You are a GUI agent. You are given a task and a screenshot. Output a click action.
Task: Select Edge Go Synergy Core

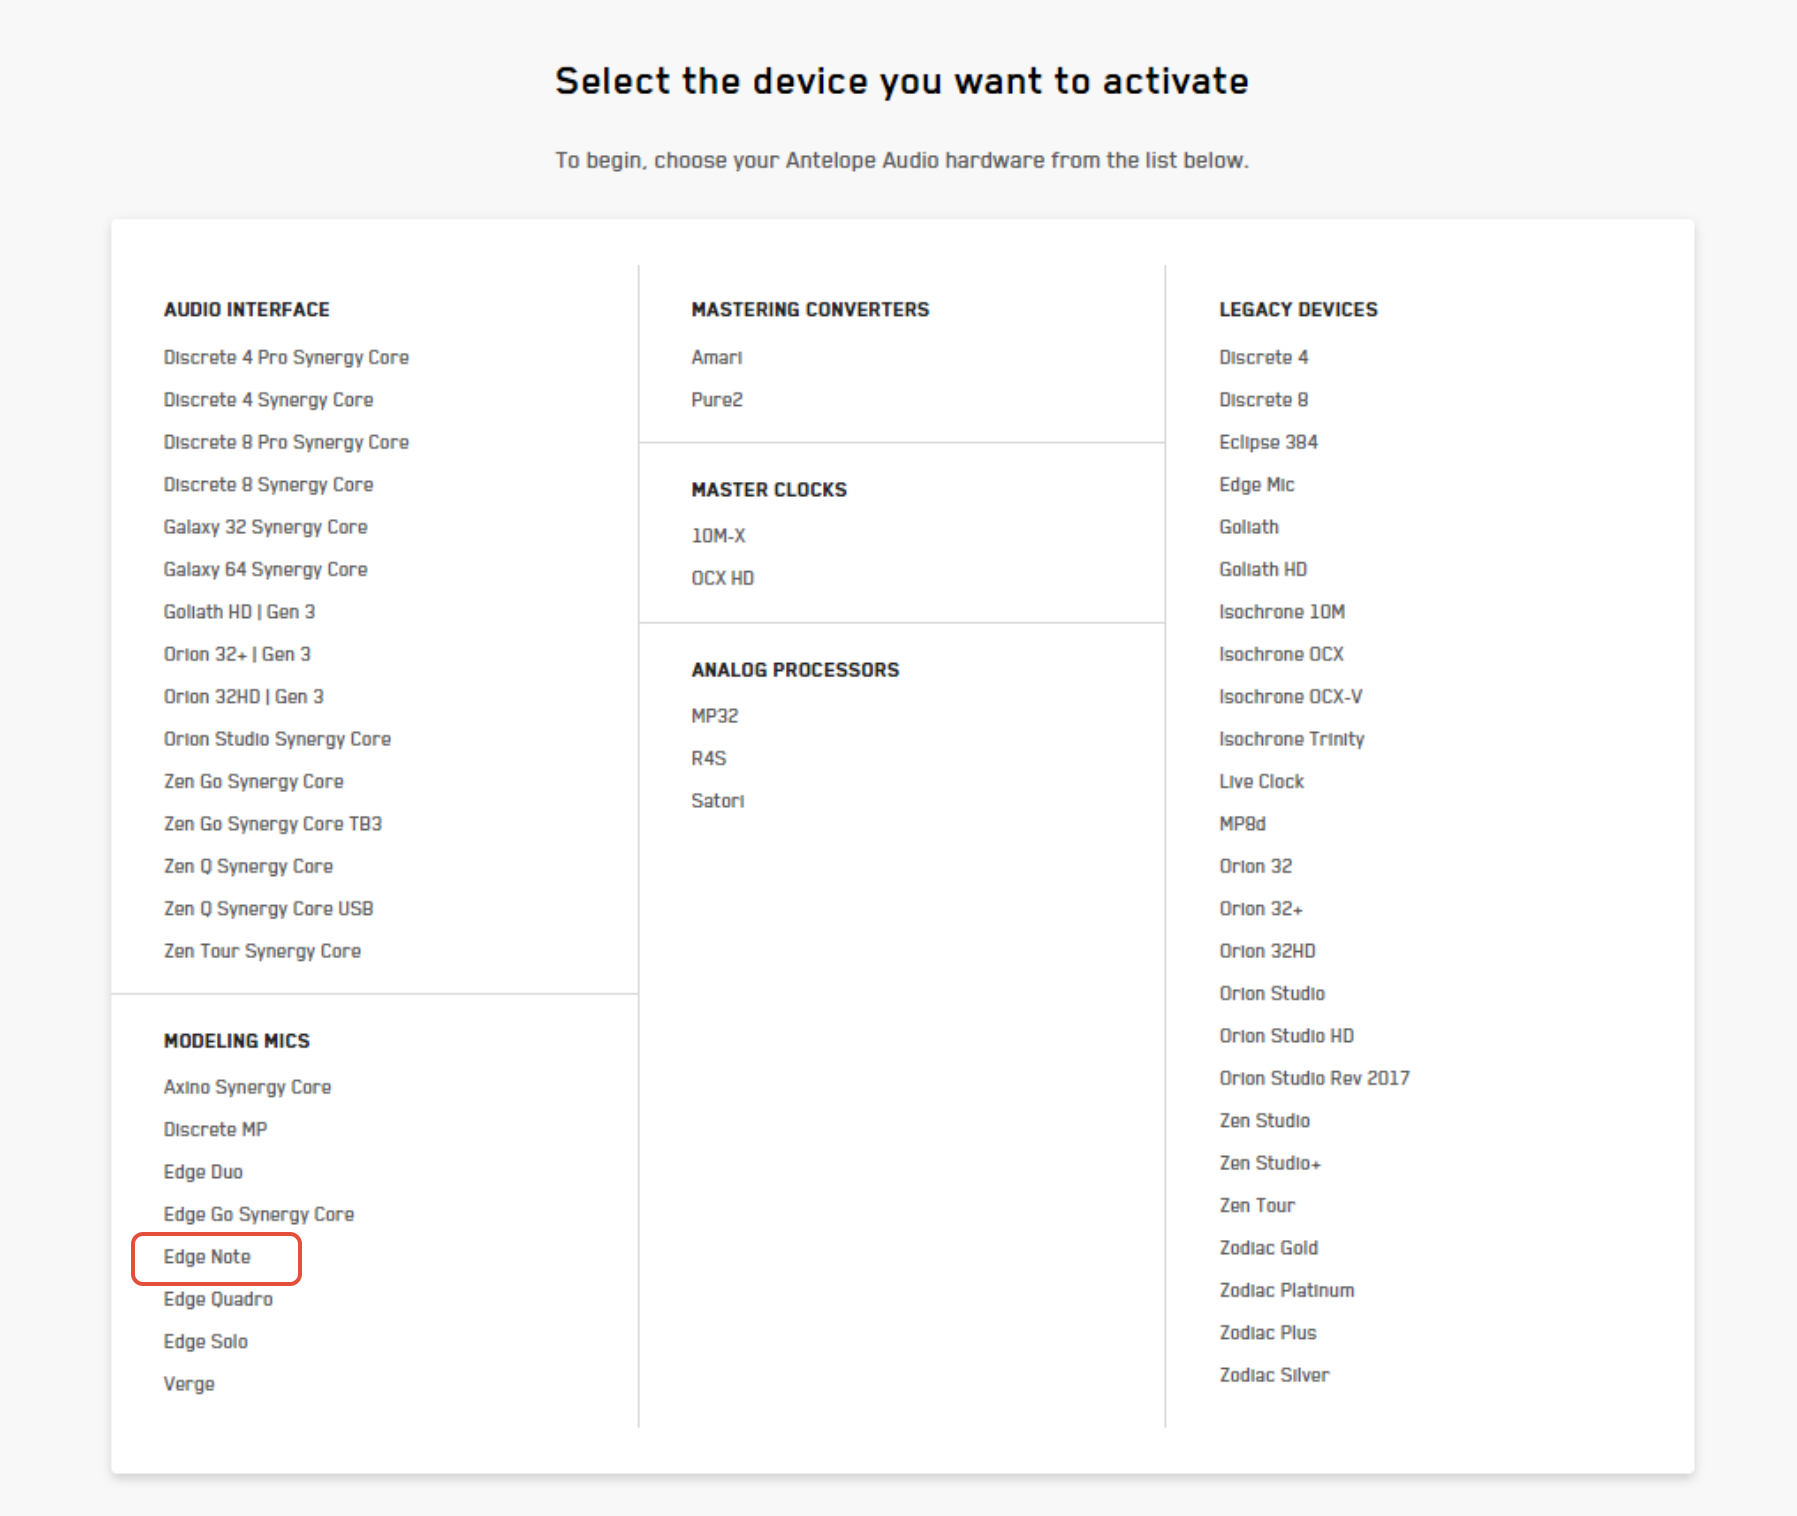(259, 1214)
